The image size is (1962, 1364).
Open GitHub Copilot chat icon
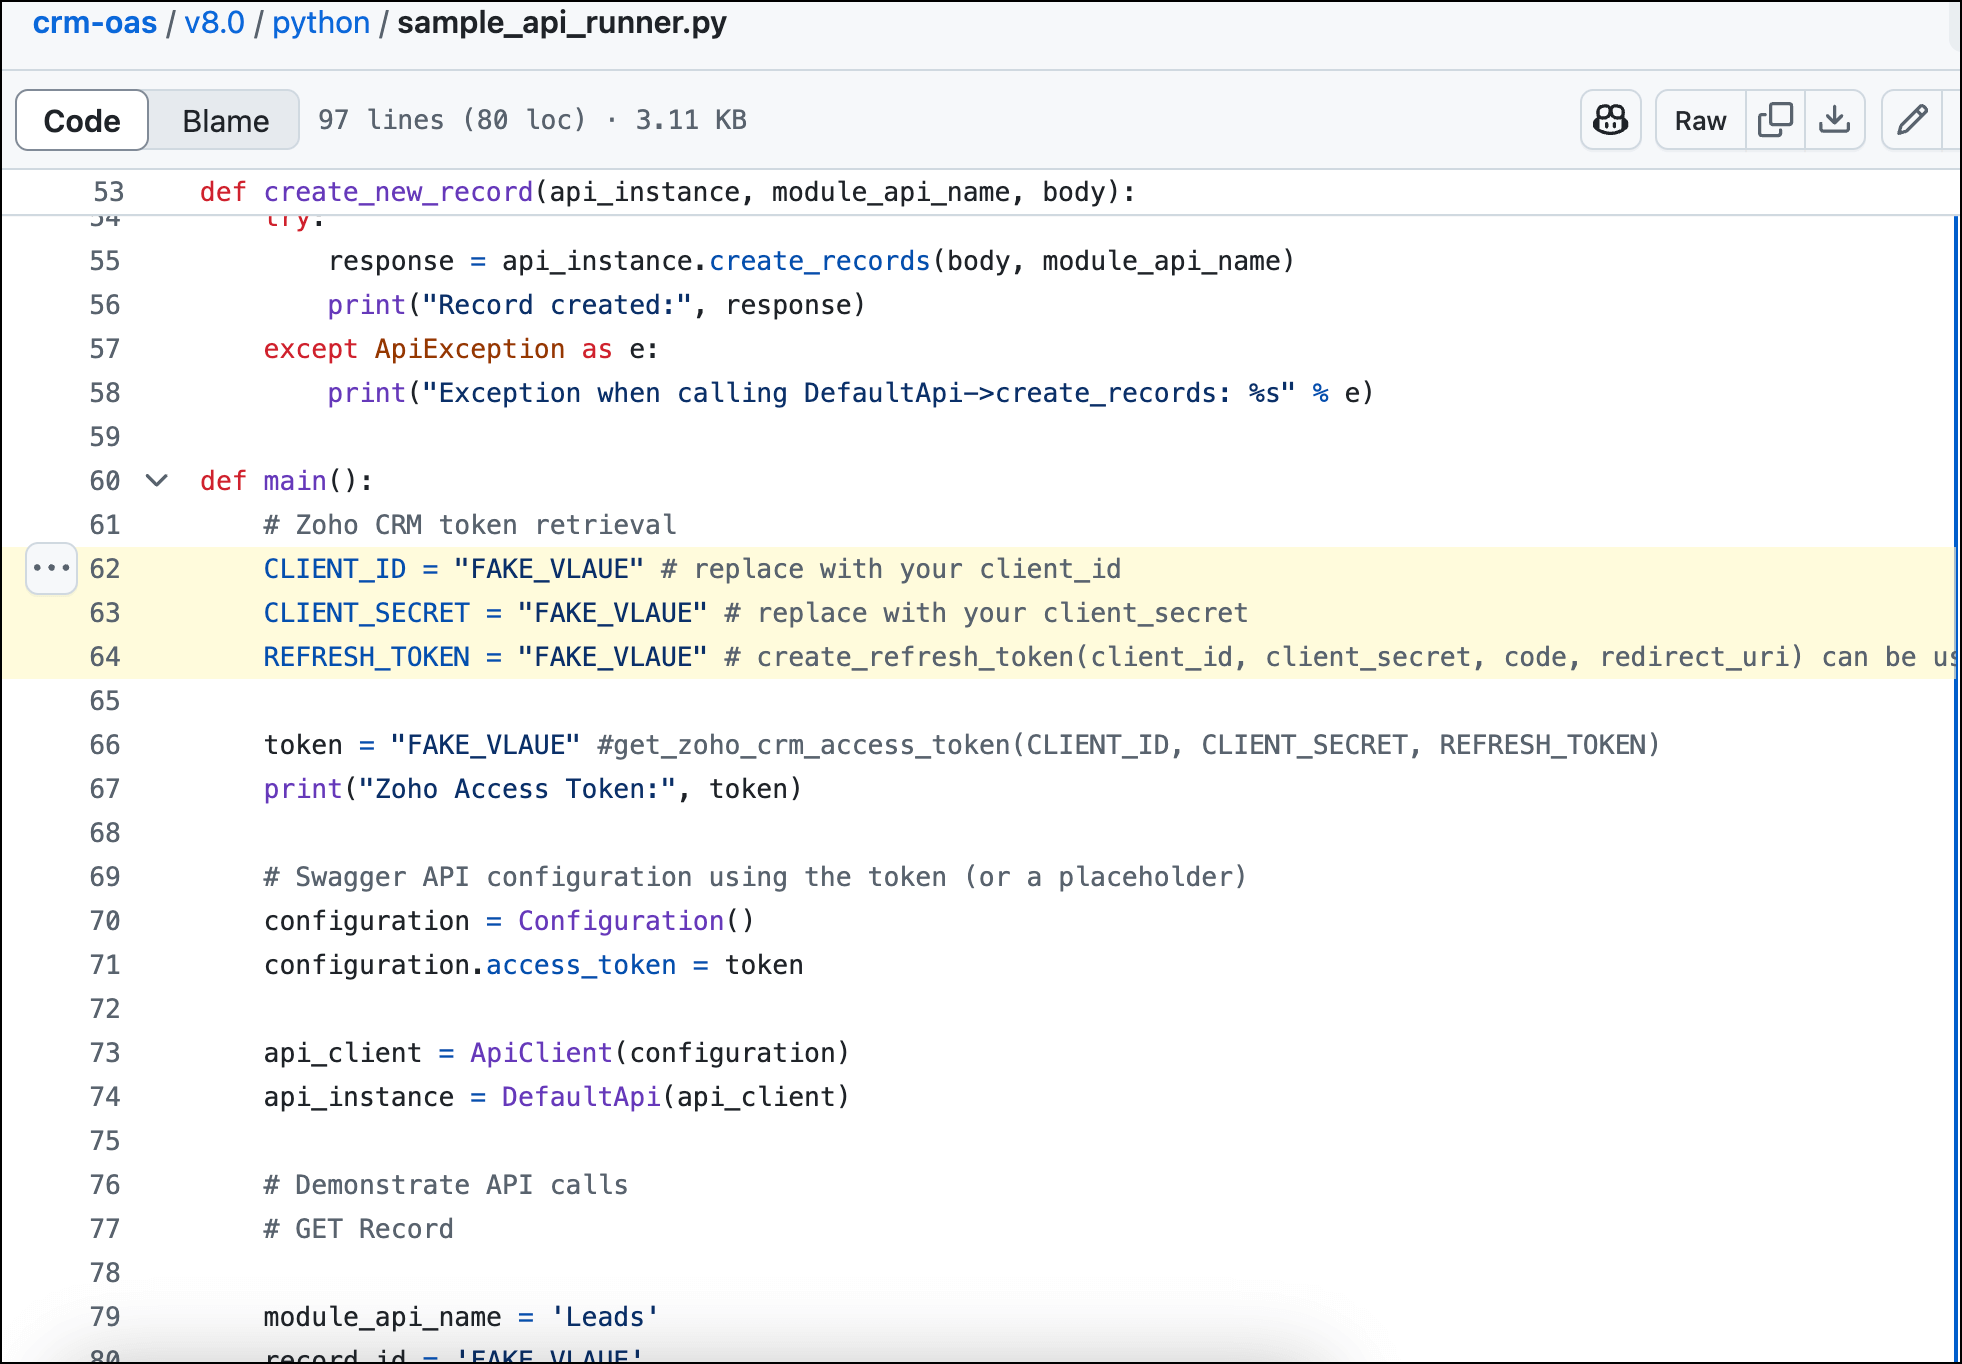click(x=1610, y=120)
